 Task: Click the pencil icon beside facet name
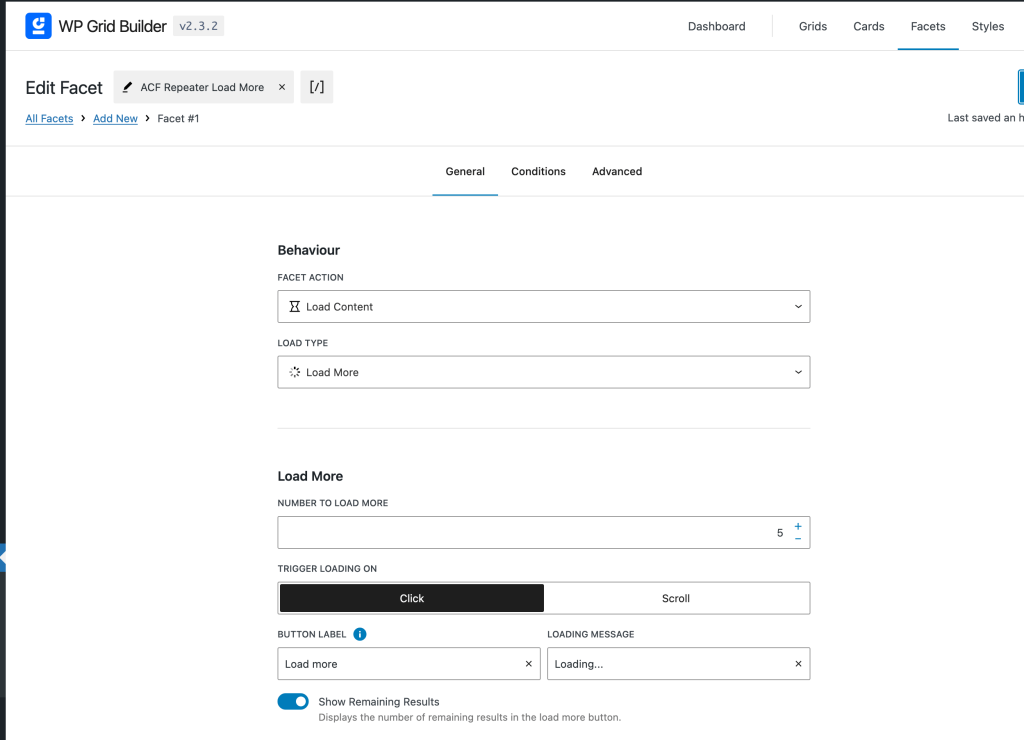tap(127, 87)
